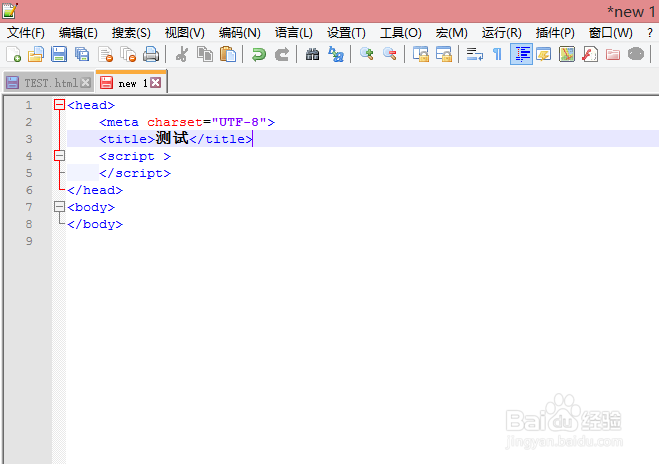
Task: Open the ? help menu
Action: (x=650, y=32)
